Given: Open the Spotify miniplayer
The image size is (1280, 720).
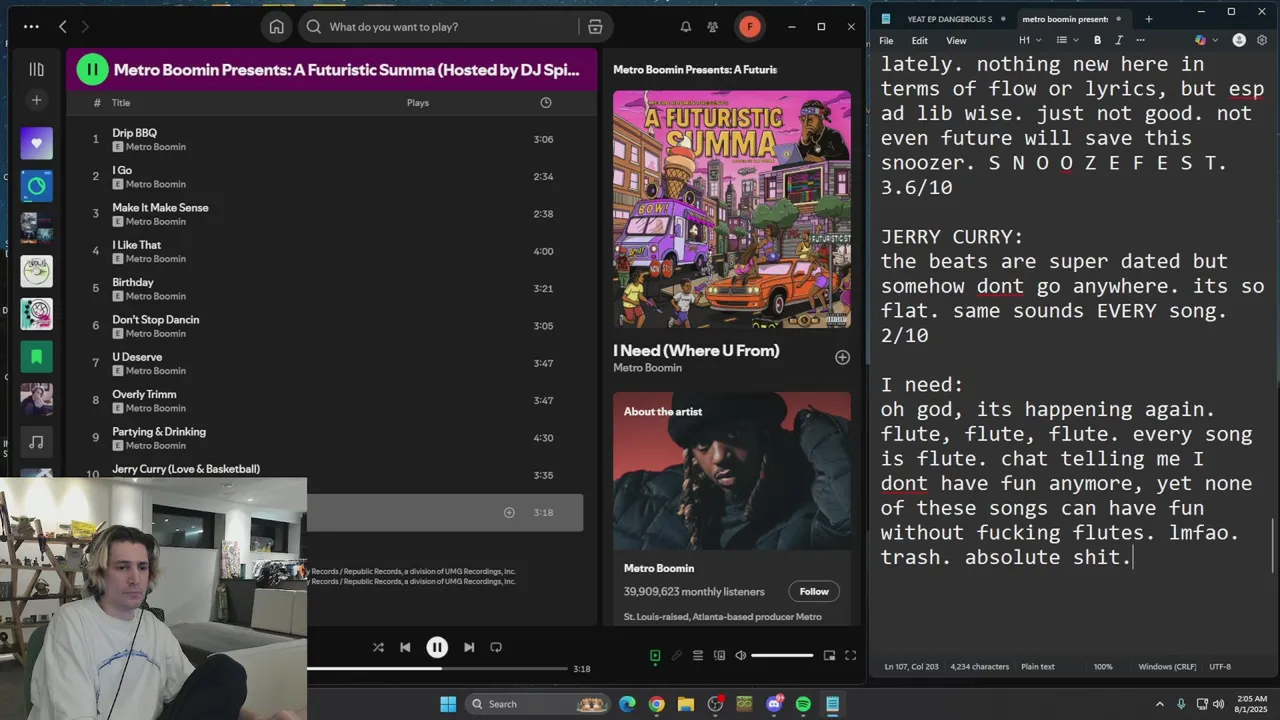Looking at the screenshot, I should point(829,656).
